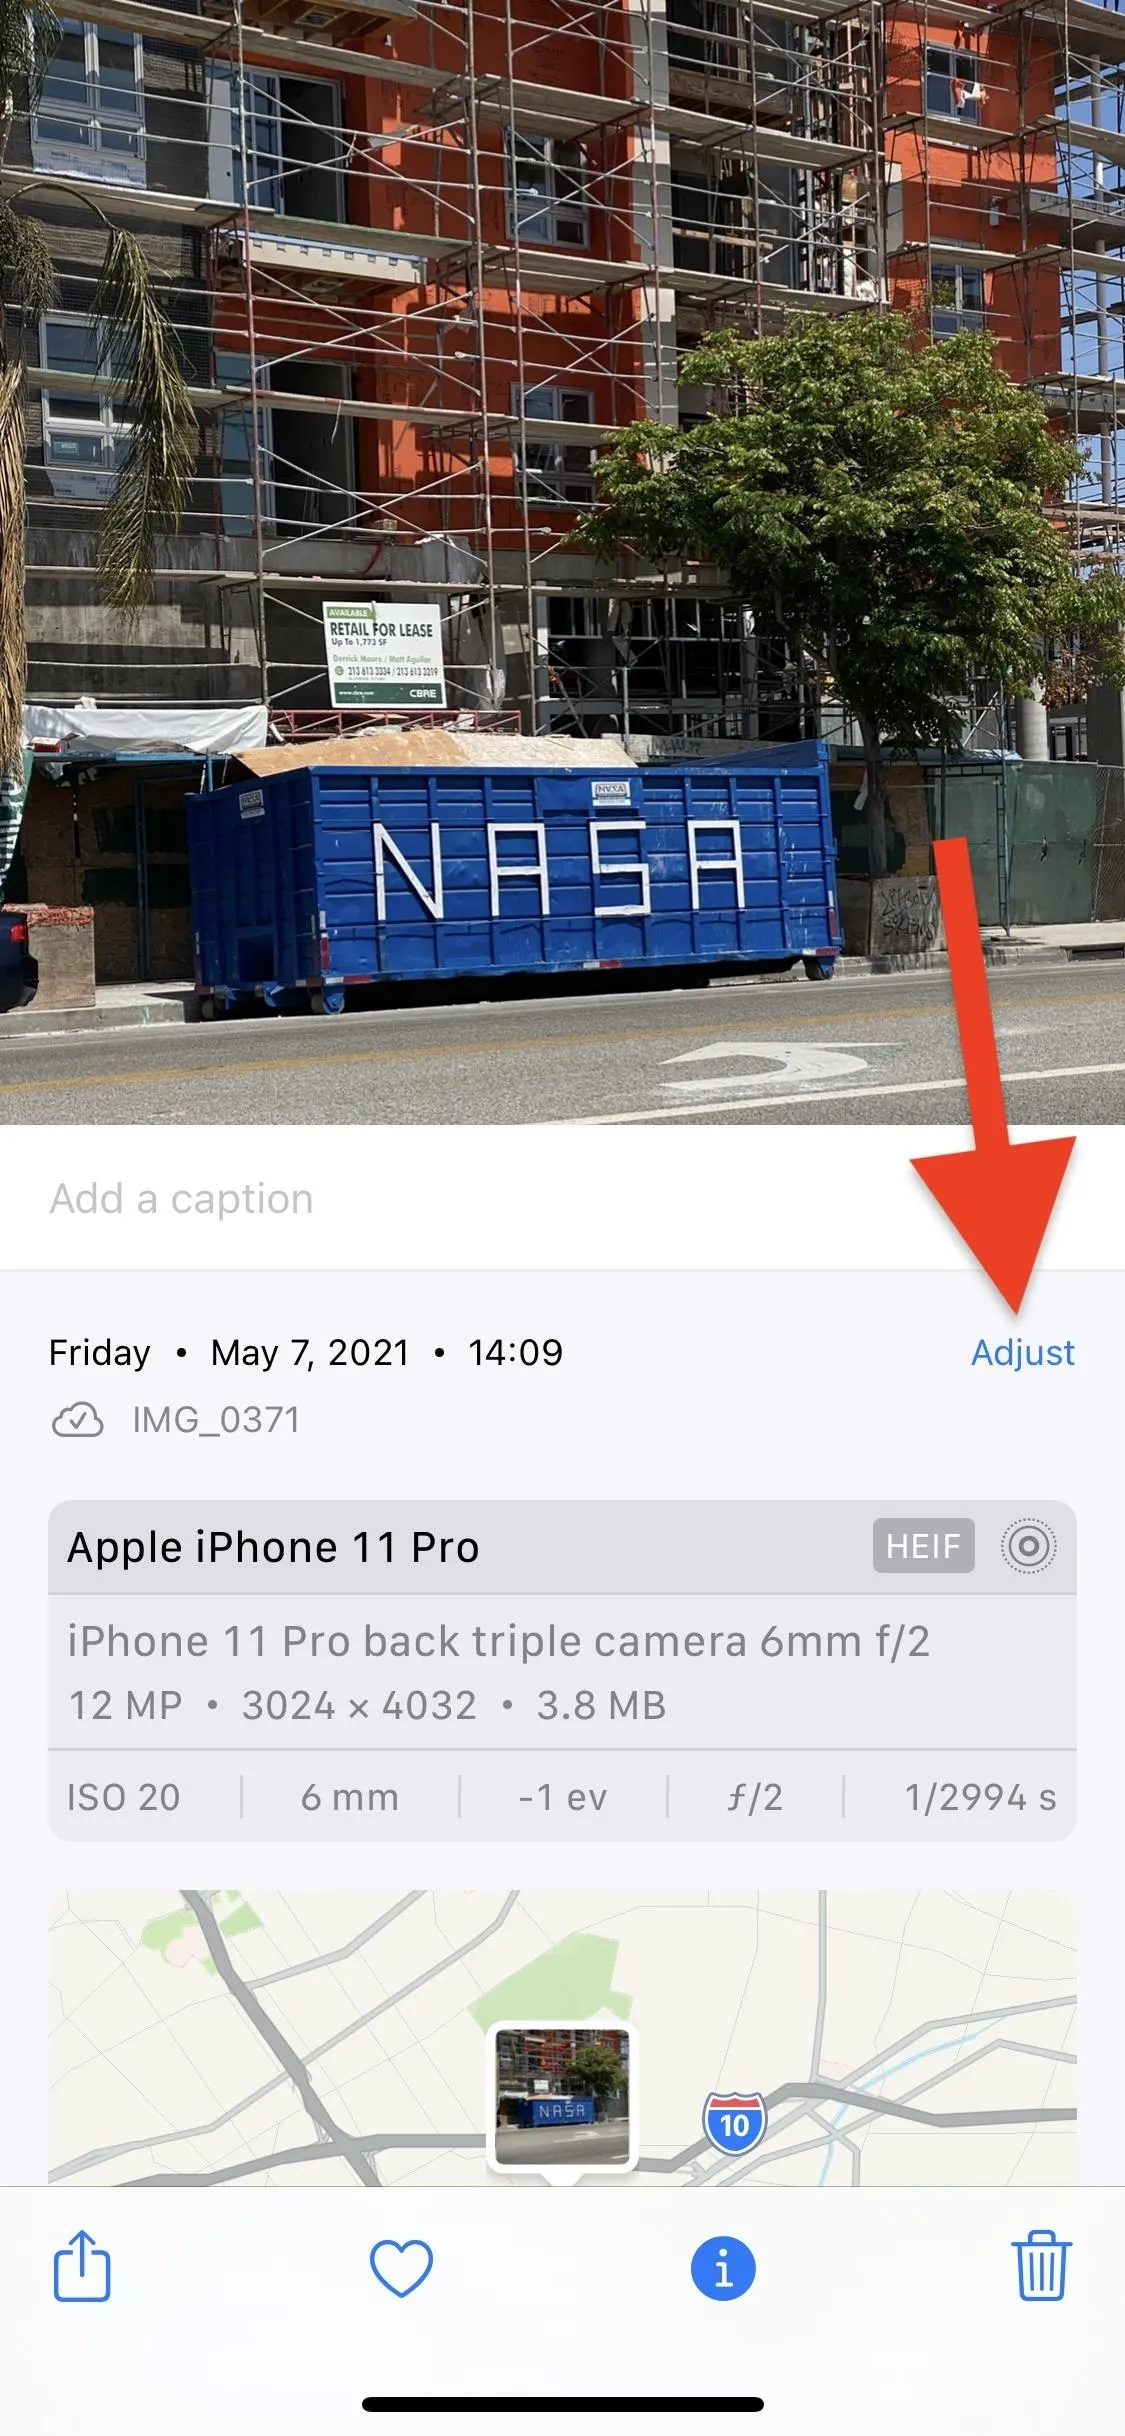Tap the Share icon in bottom toolbar

82,2266
